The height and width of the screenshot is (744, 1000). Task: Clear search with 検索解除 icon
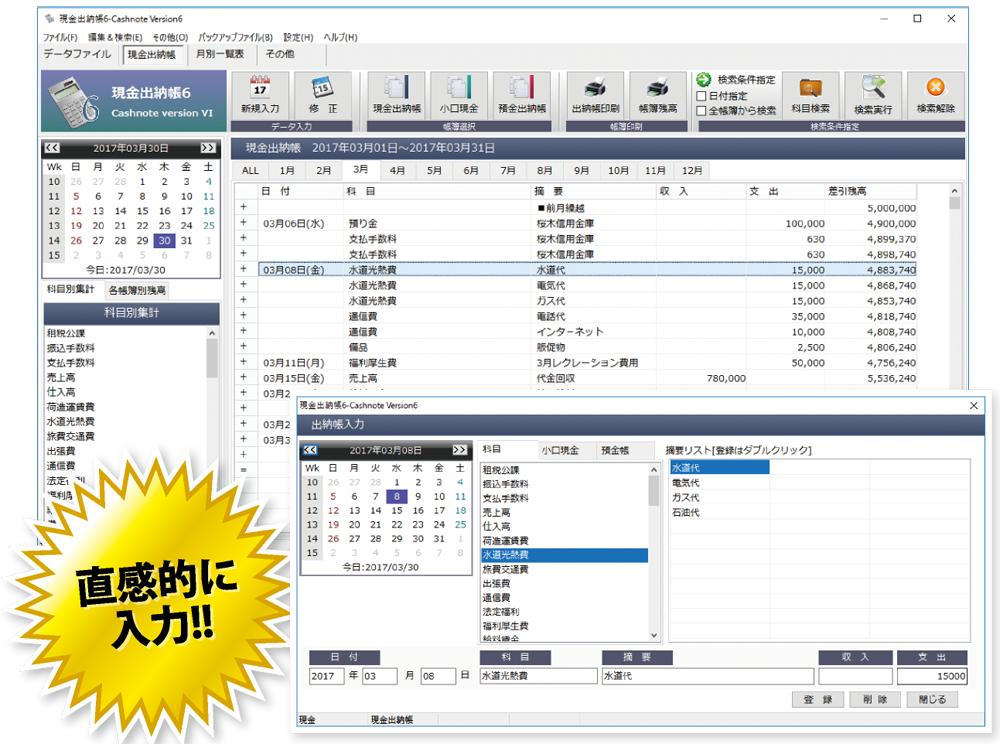point(935,88)
